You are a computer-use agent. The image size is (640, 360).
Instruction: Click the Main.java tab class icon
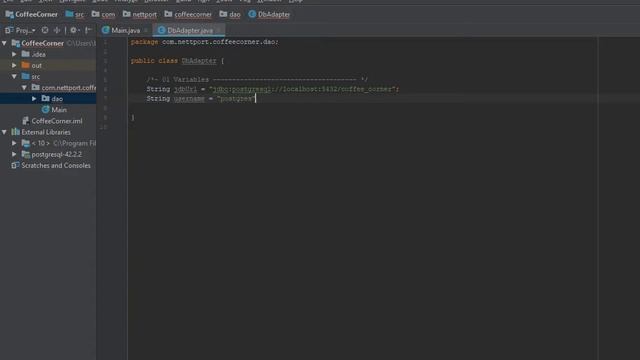[106, 30]
